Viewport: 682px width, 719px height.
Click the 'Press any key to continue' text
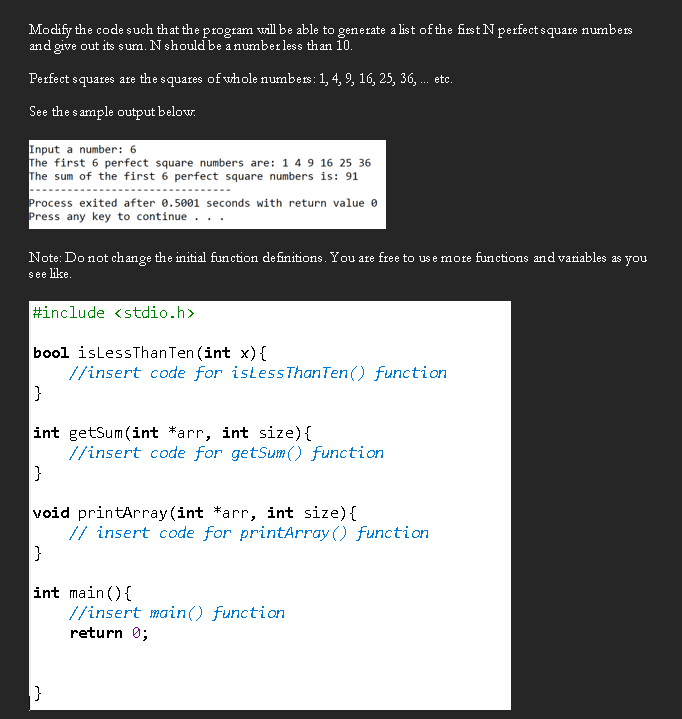[127, 216]
